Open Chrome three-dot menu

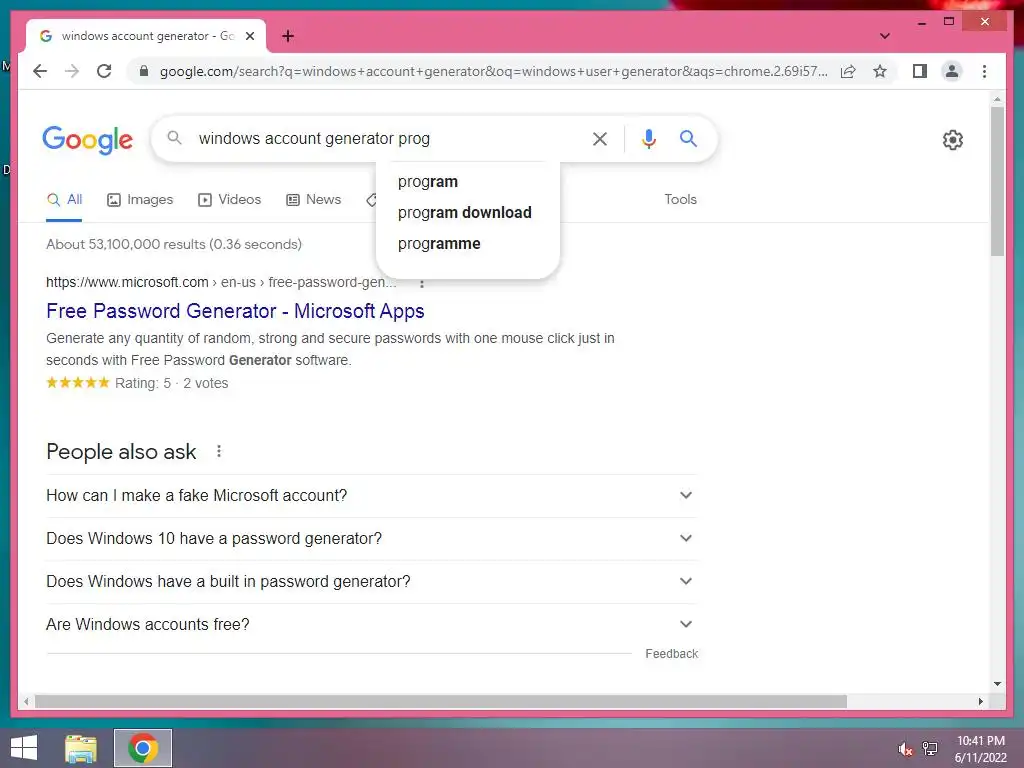click(984, 71)
